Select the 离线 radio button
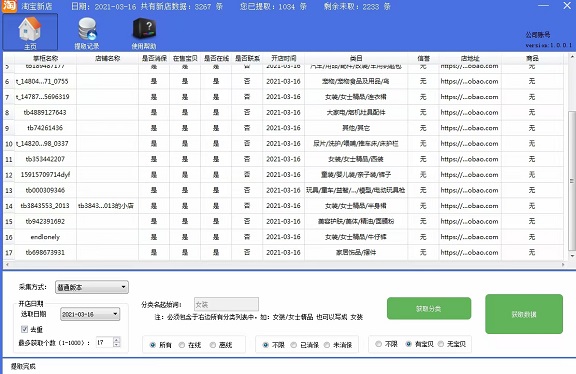This screenshot has width=576, height=374. [213, 345]
